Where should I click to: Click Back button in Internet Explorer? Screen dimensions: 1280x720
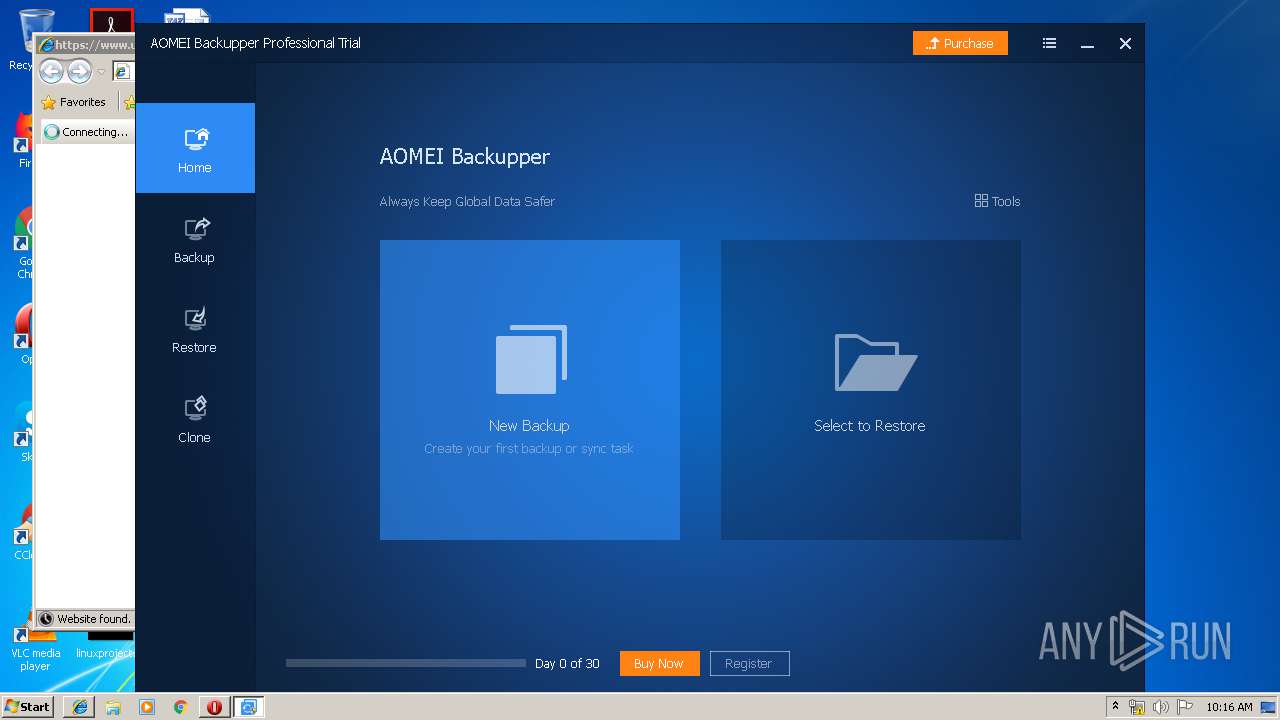(51, 71)
